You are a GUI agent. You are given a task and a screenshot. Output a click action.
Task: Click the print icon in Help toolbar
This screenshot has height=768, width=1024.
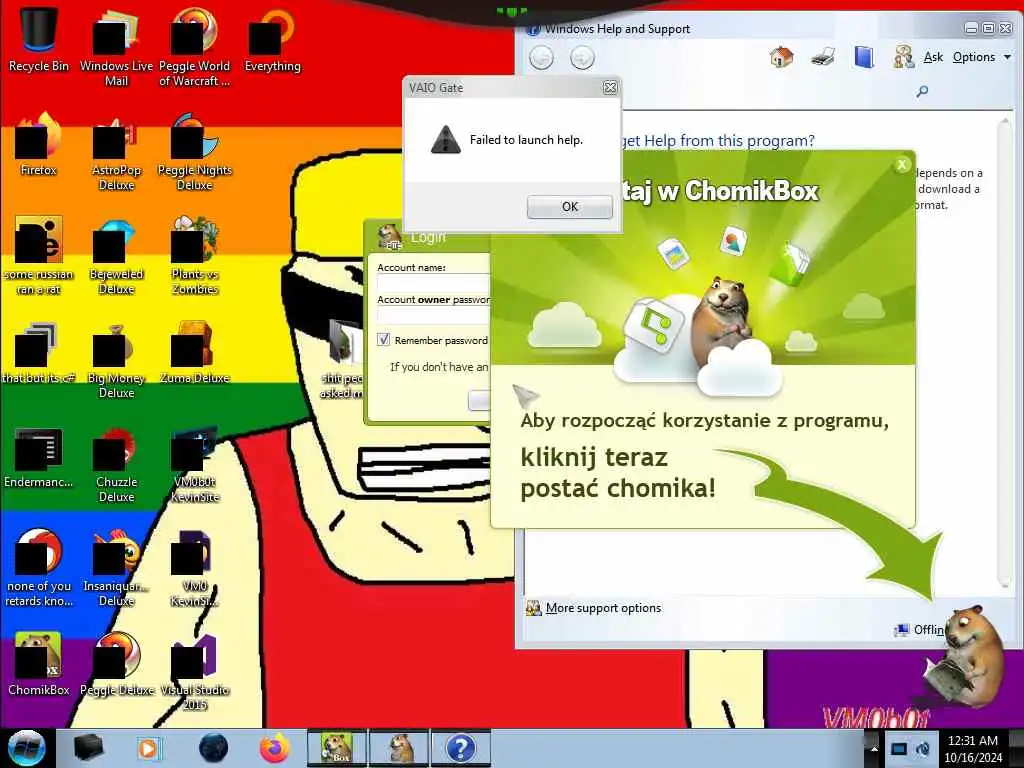pyautogui.click(x=823, y=57)
